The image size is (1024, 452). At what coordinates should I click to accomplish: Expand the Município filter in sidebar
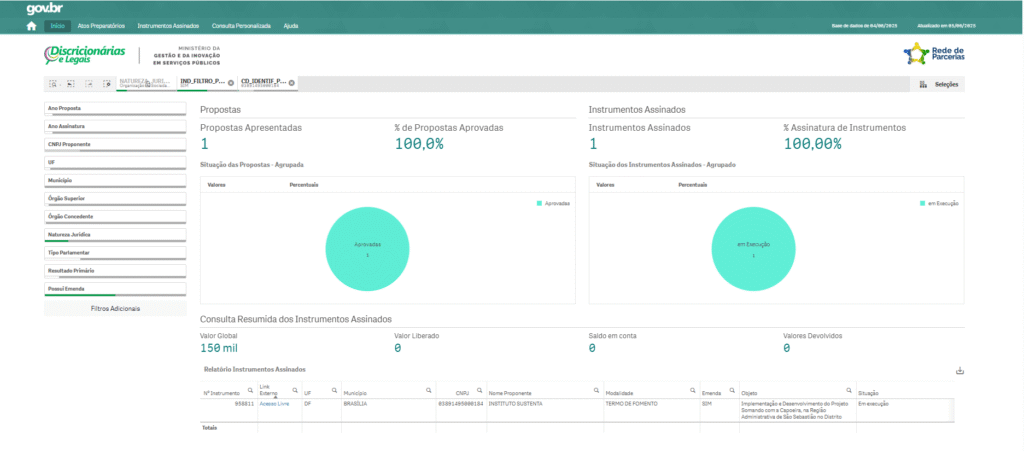[x=116, y=180]
